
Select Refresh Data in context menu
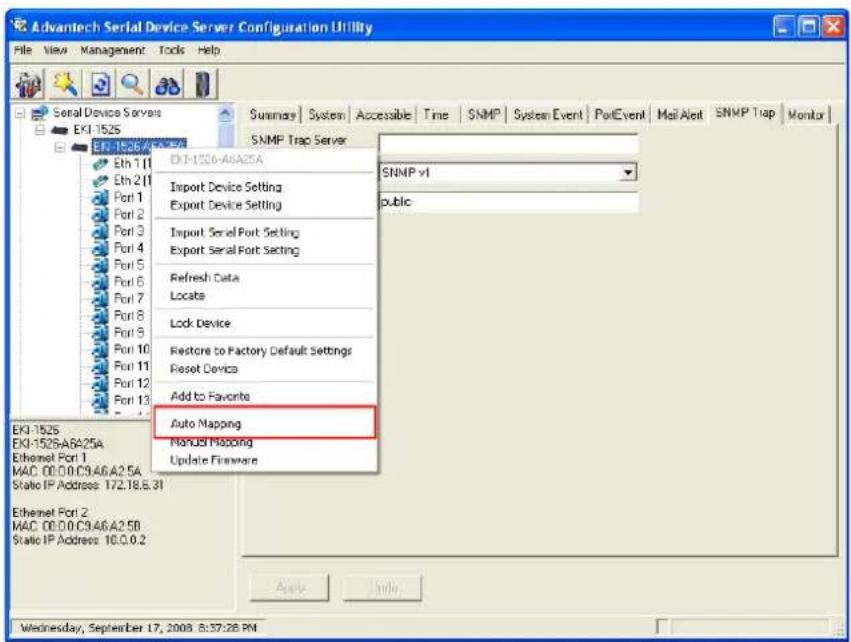point(264,277)
